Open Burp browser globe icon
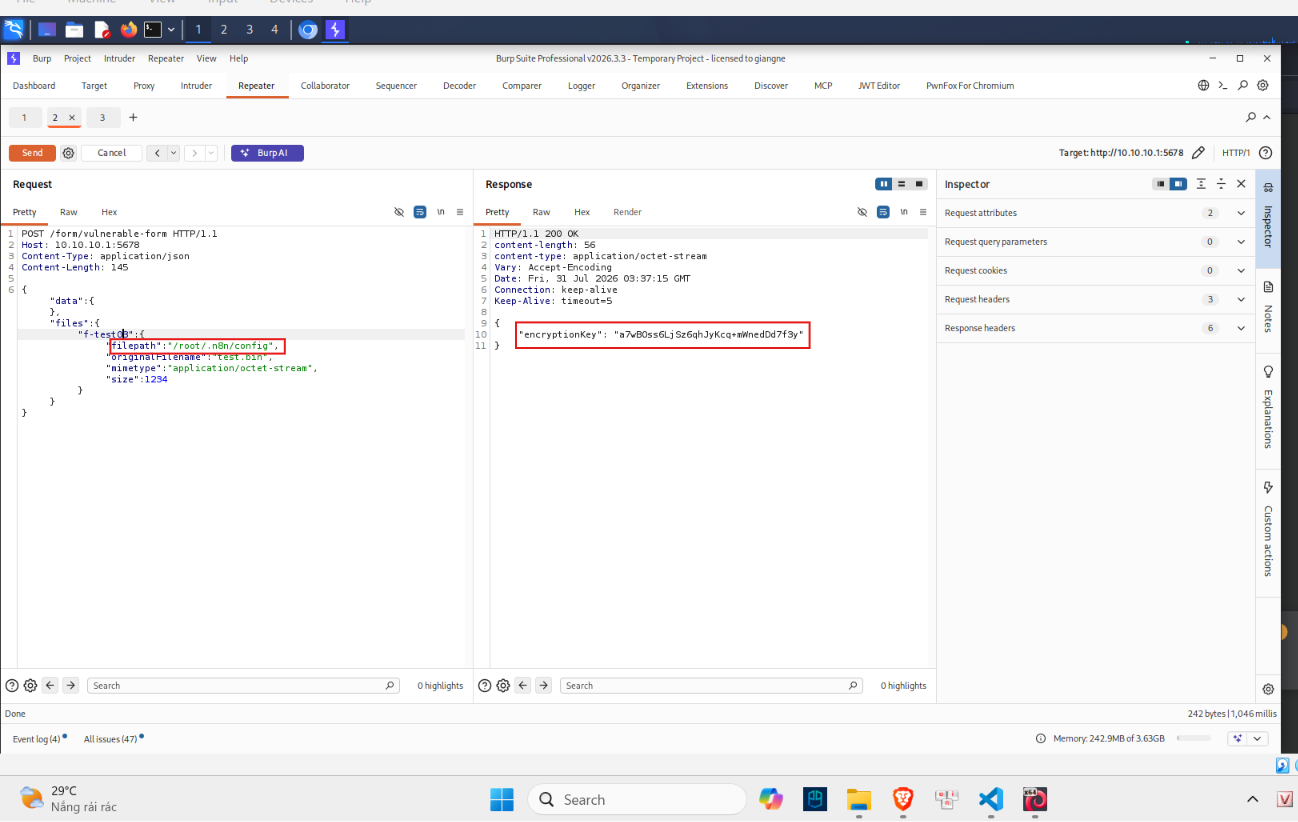Viewport: 1298px width, 822px height. pyautogui.click(x=1204, y=86)
